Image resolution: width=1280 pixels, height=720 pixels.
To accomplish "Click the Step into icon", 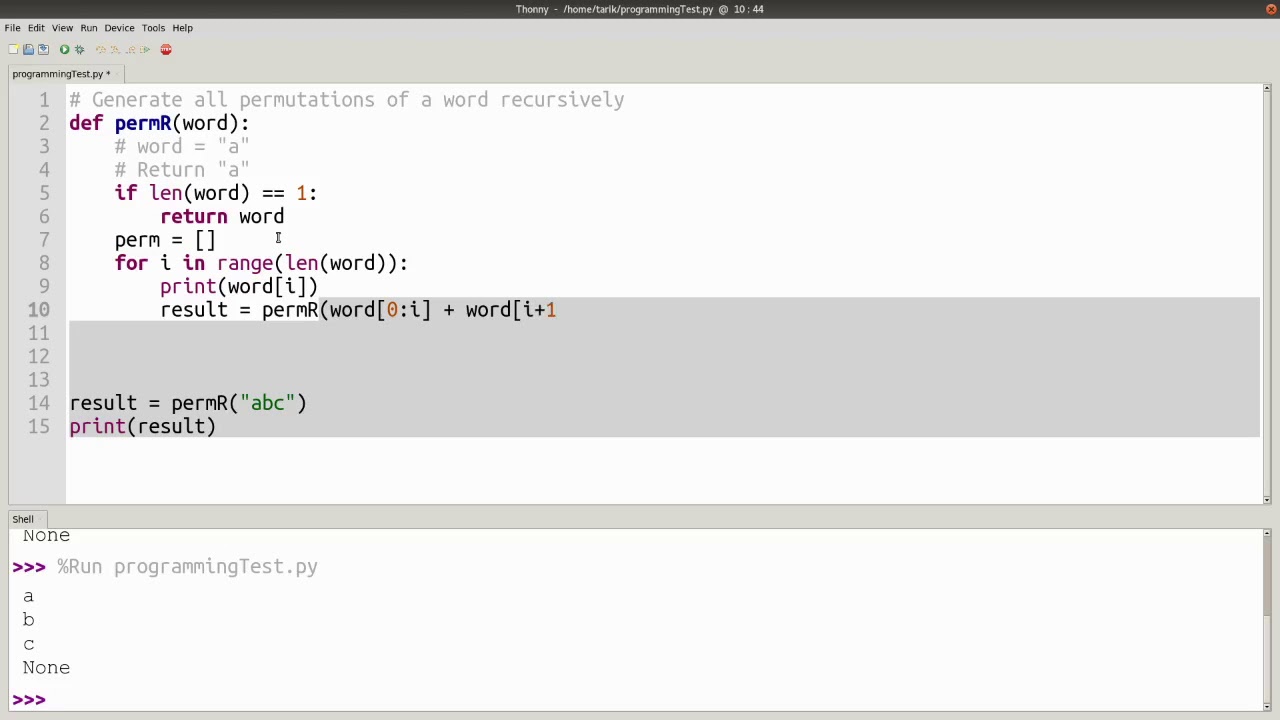I will click(115, 49).
